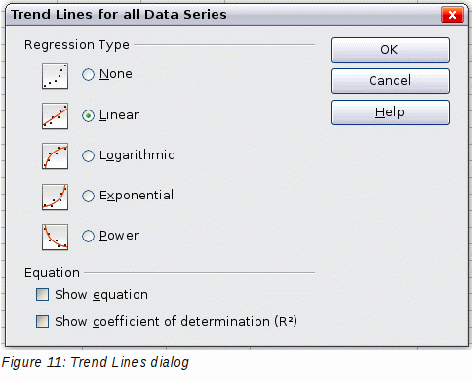472x382 pixels.
Task: Select the Exponential radio button
Action: 88,196
